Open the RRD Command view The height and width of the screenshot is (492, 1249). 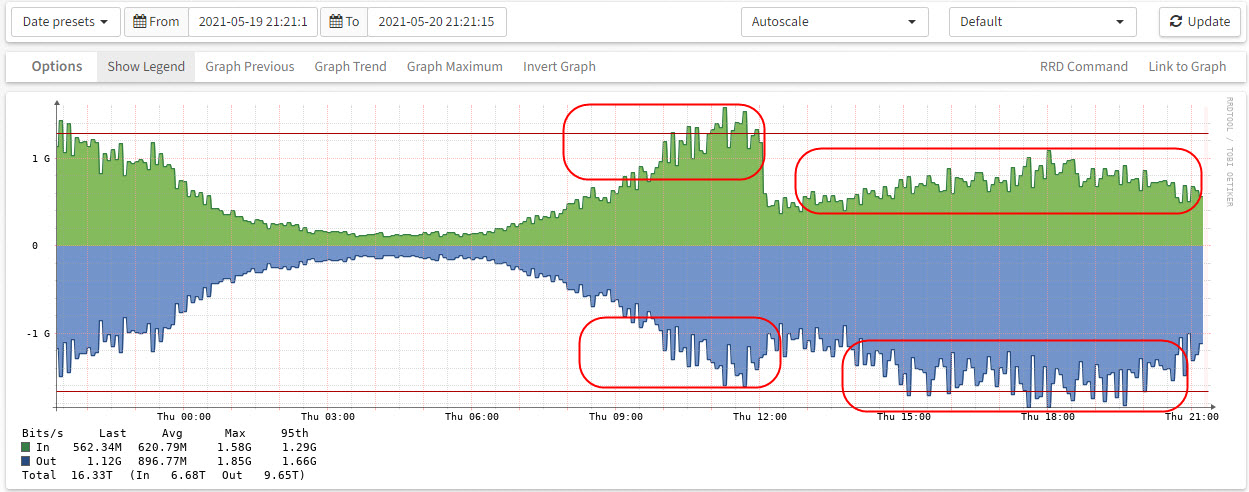[1083, 67]
